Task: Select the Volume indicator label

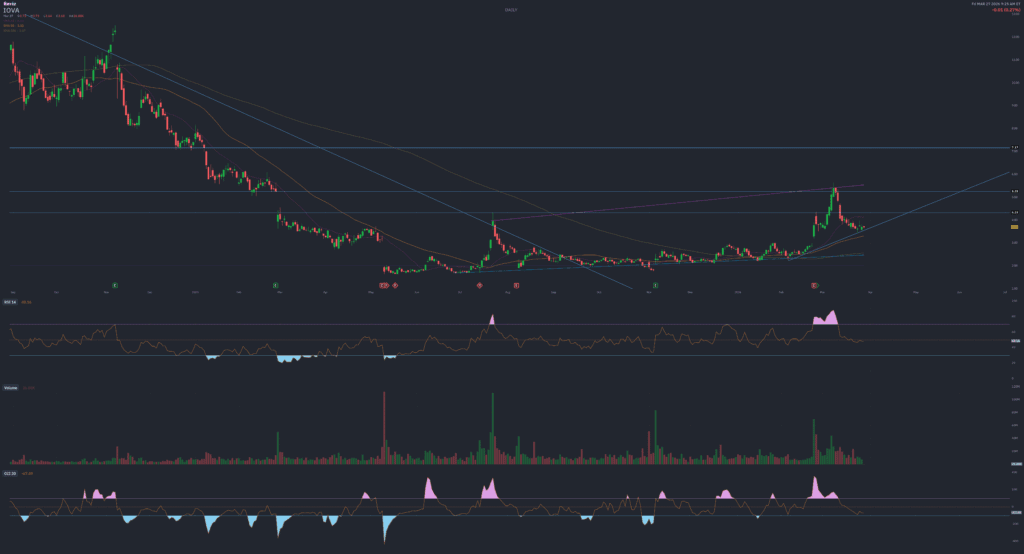Action: [x=11, y=388]
